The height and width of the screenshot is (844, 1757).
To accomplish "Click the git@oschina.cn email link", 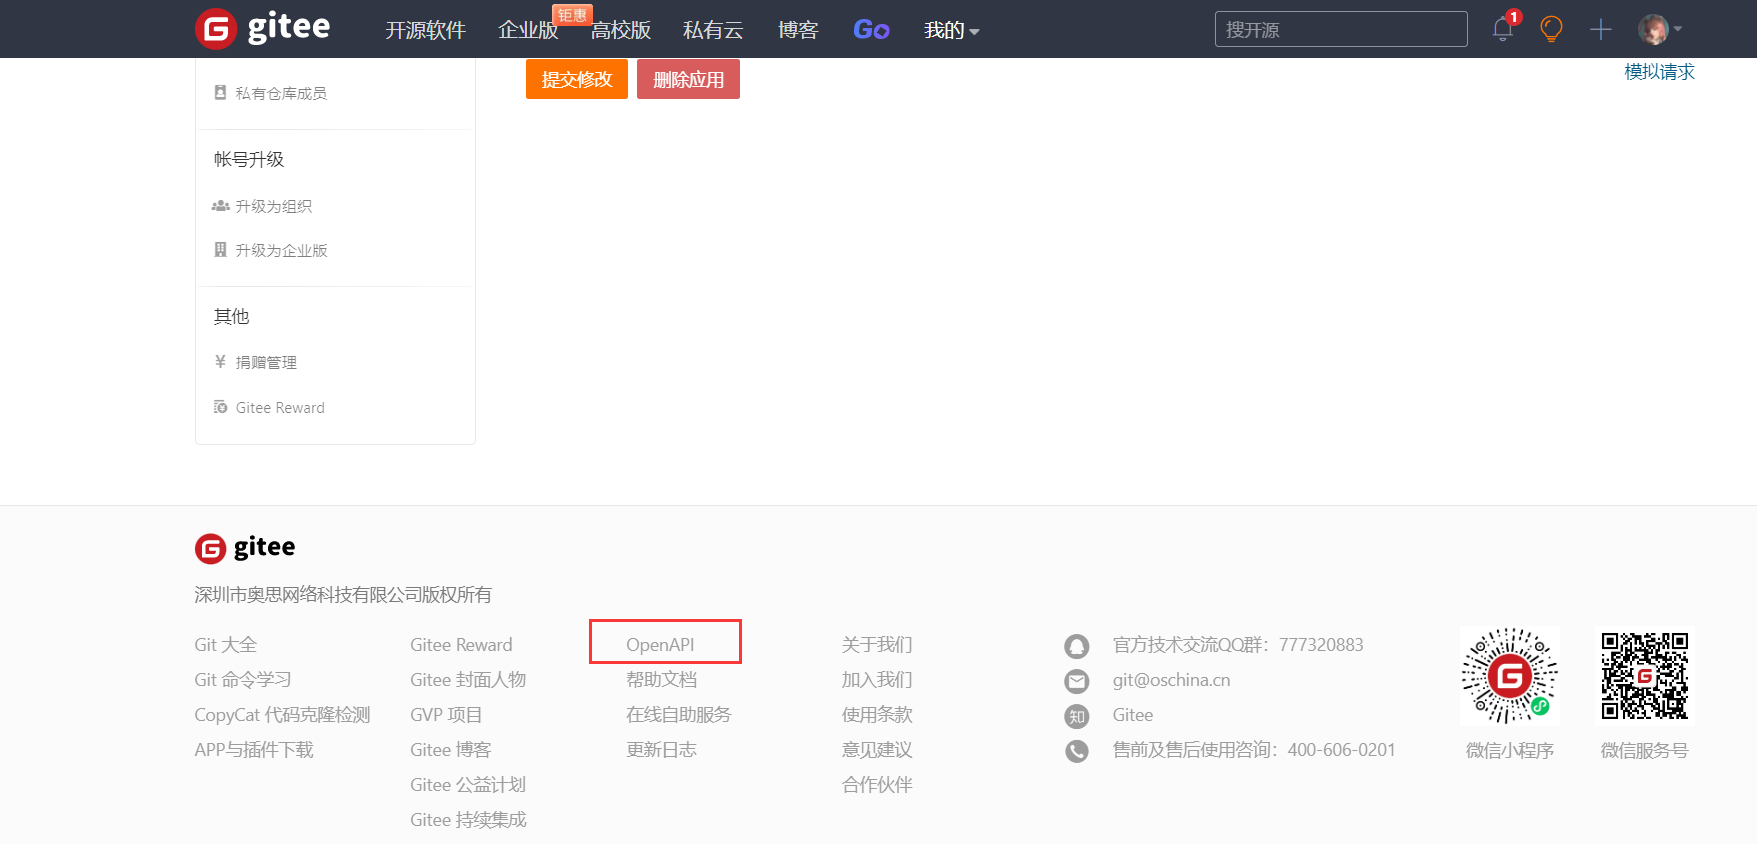I will click(1171, 680).
